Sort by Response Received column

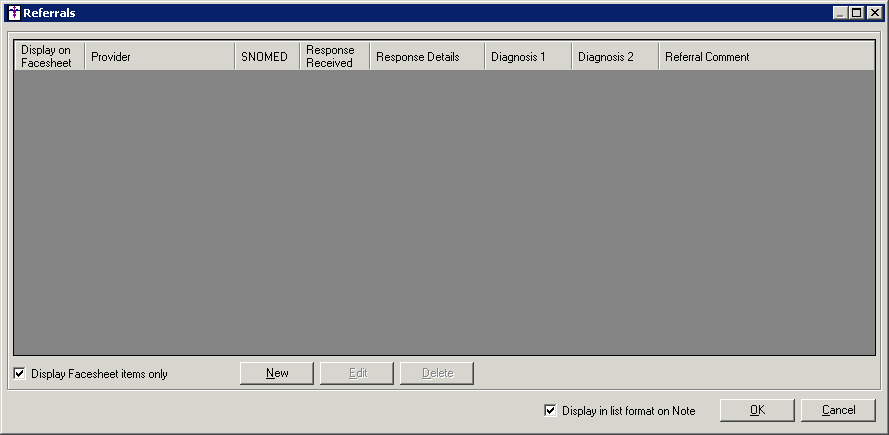point(334,57)
